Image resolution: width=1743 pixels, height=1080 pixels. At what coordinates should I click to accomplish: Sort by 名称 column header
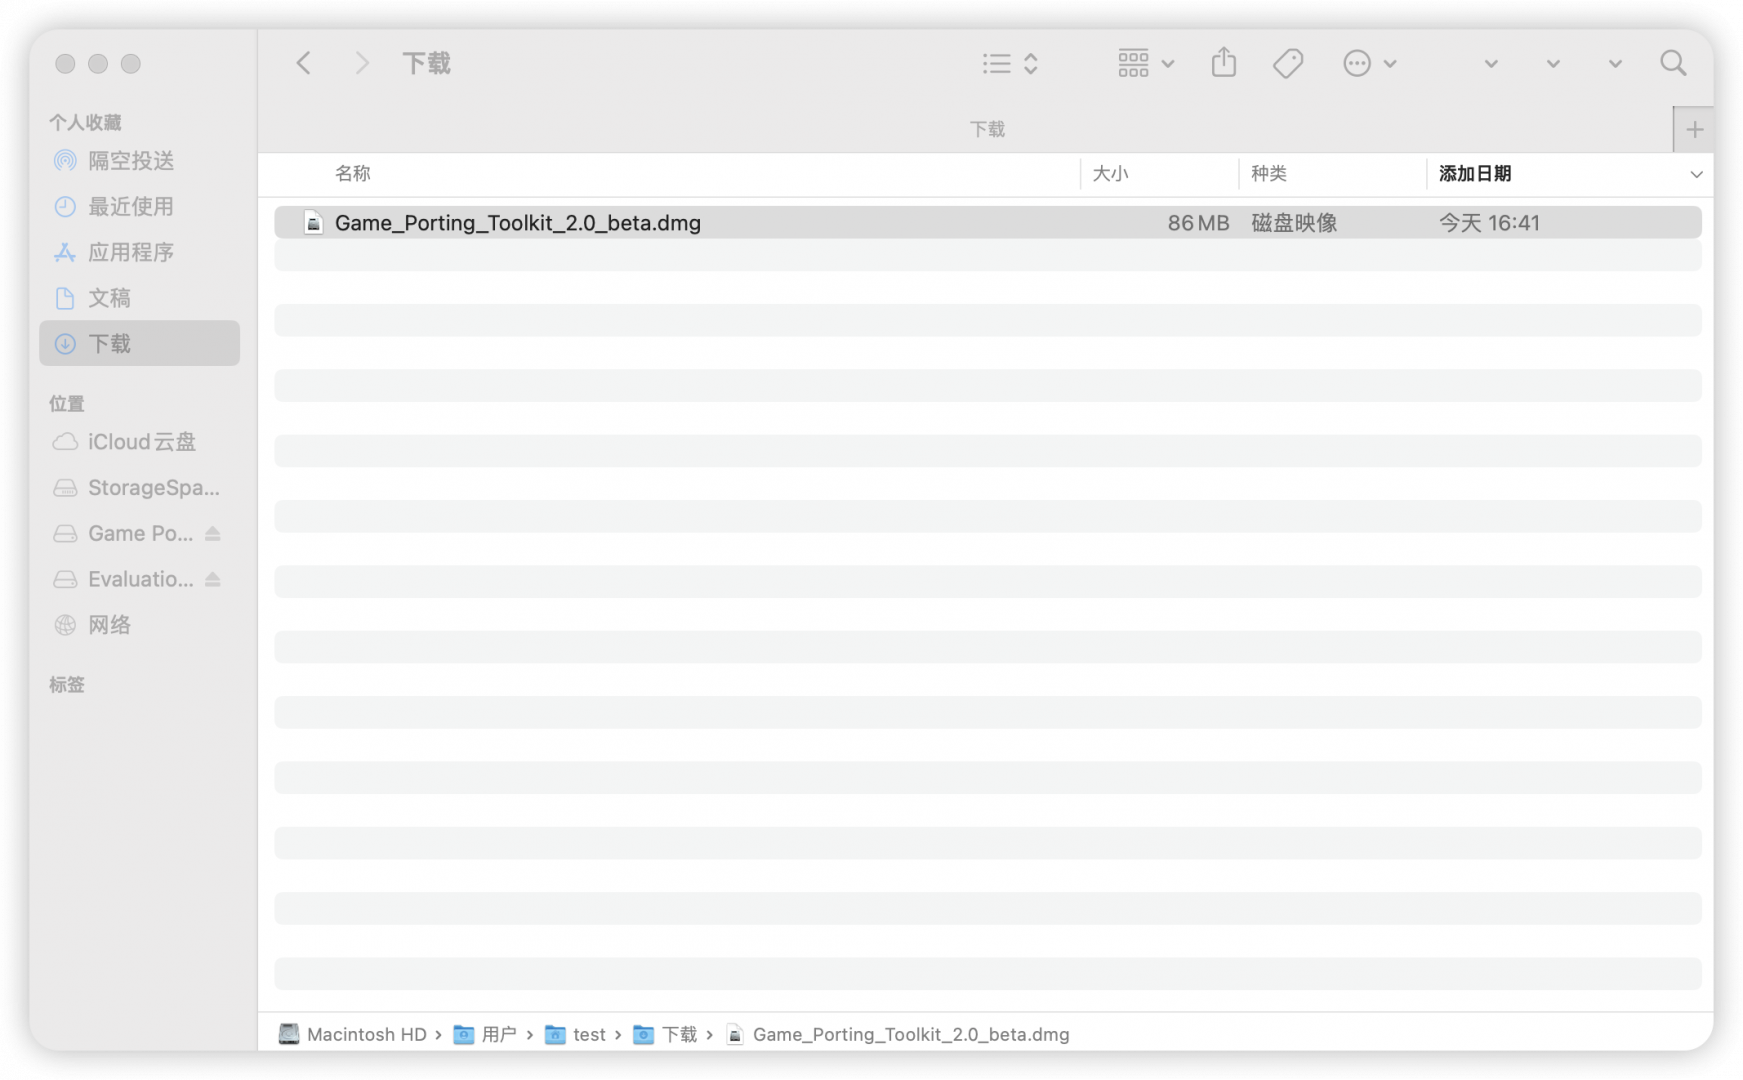(x=353, y=174)
